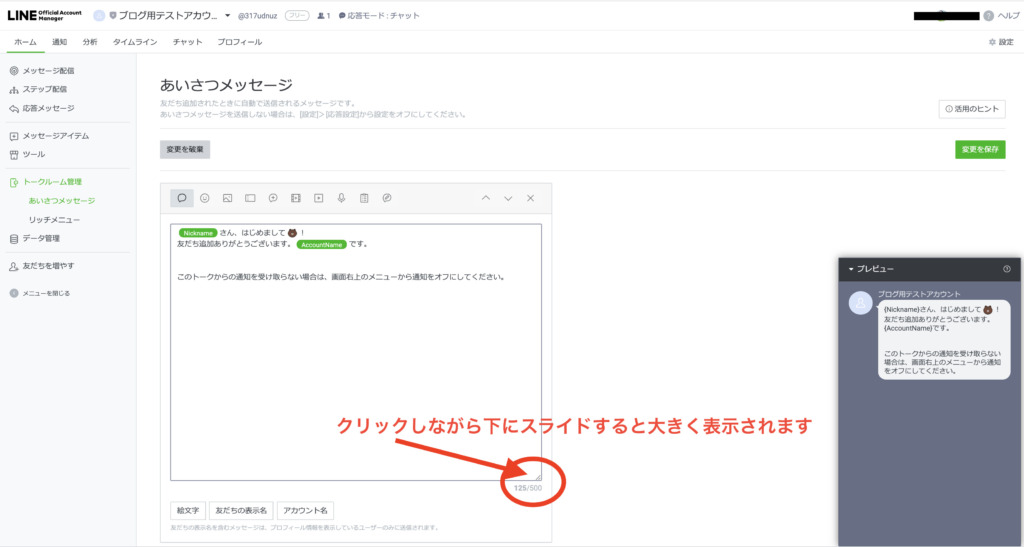1024x547 pixels.
Task: Move message bubble up with chevron
Action: point(486,198)
